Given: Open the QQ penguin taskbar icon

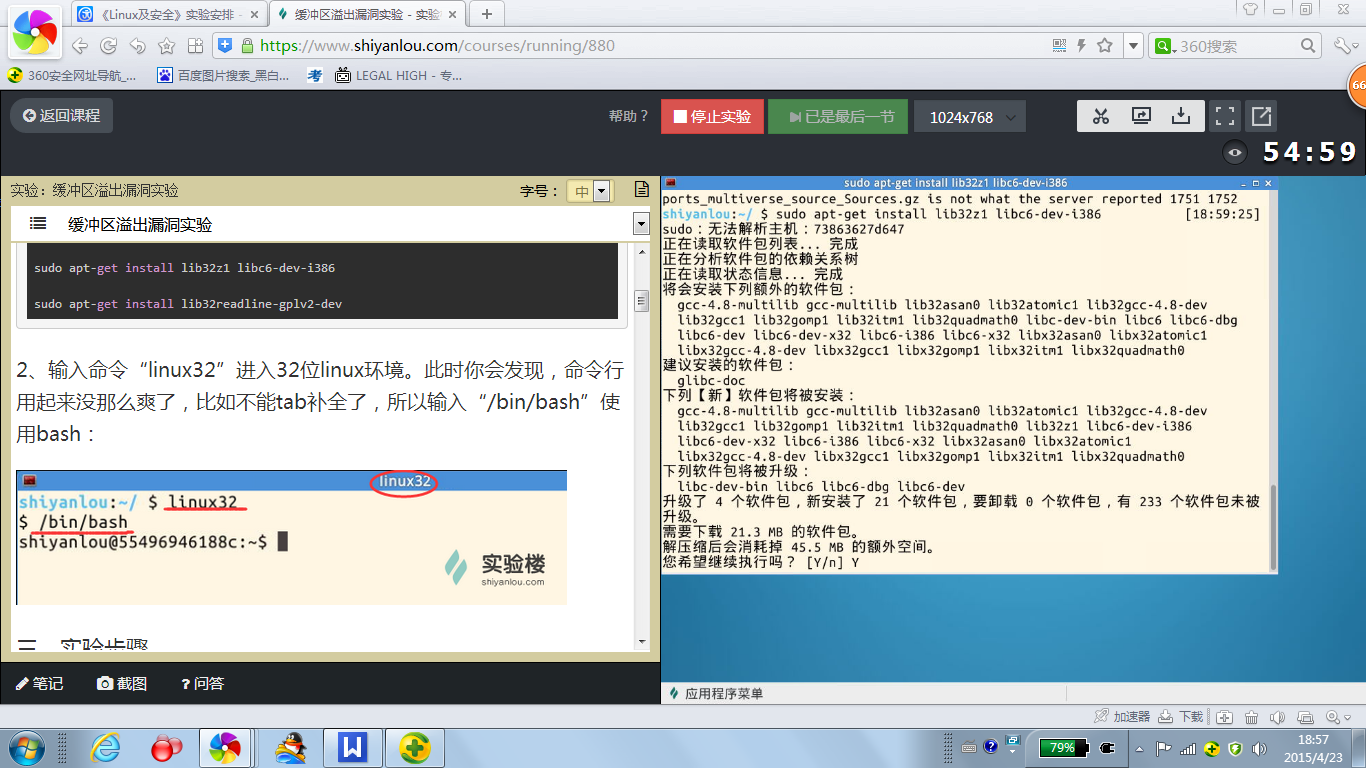Looking at the screenshot, I should (291, 747).
